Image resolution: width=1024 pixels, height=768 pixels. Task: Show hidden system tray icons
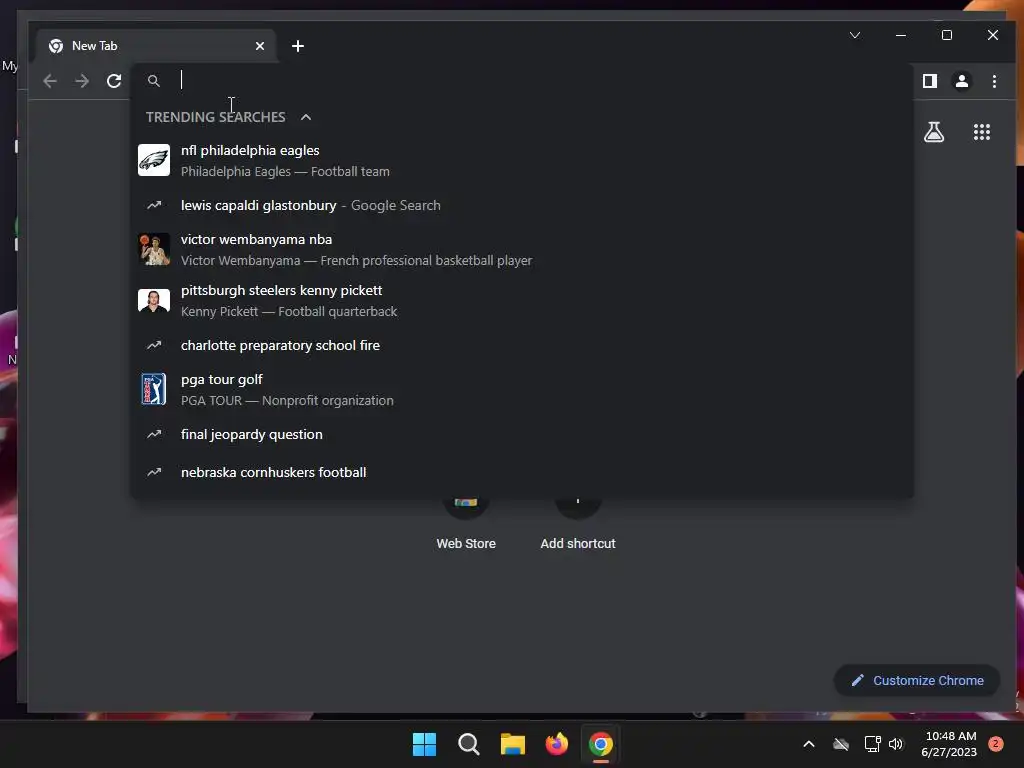pyautogui.click(x=808, y=744)
